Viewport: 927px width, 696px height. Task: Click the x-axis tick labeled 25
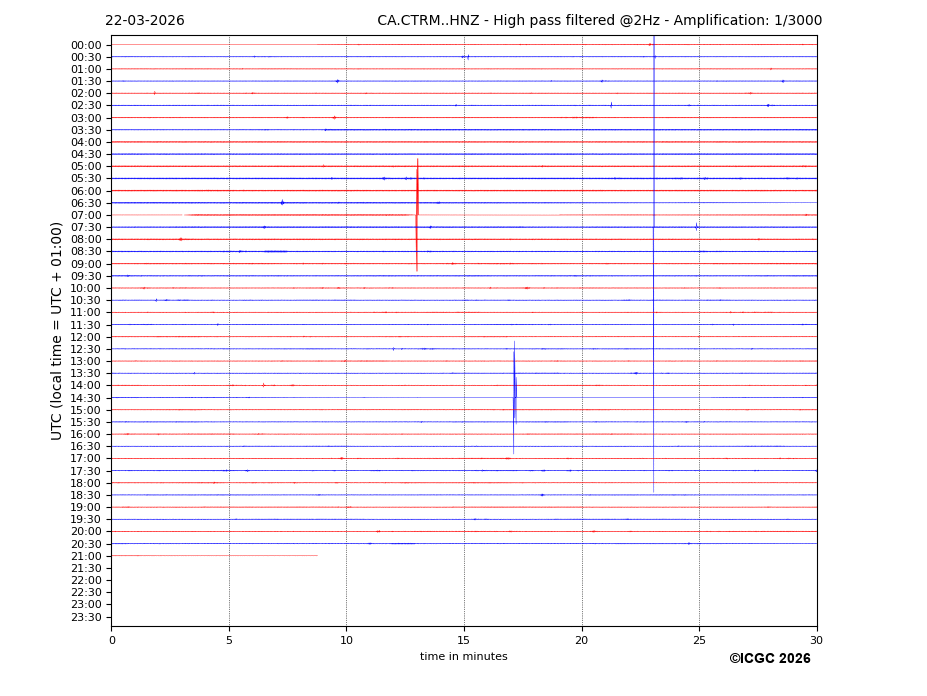click(x=699, y=640)
